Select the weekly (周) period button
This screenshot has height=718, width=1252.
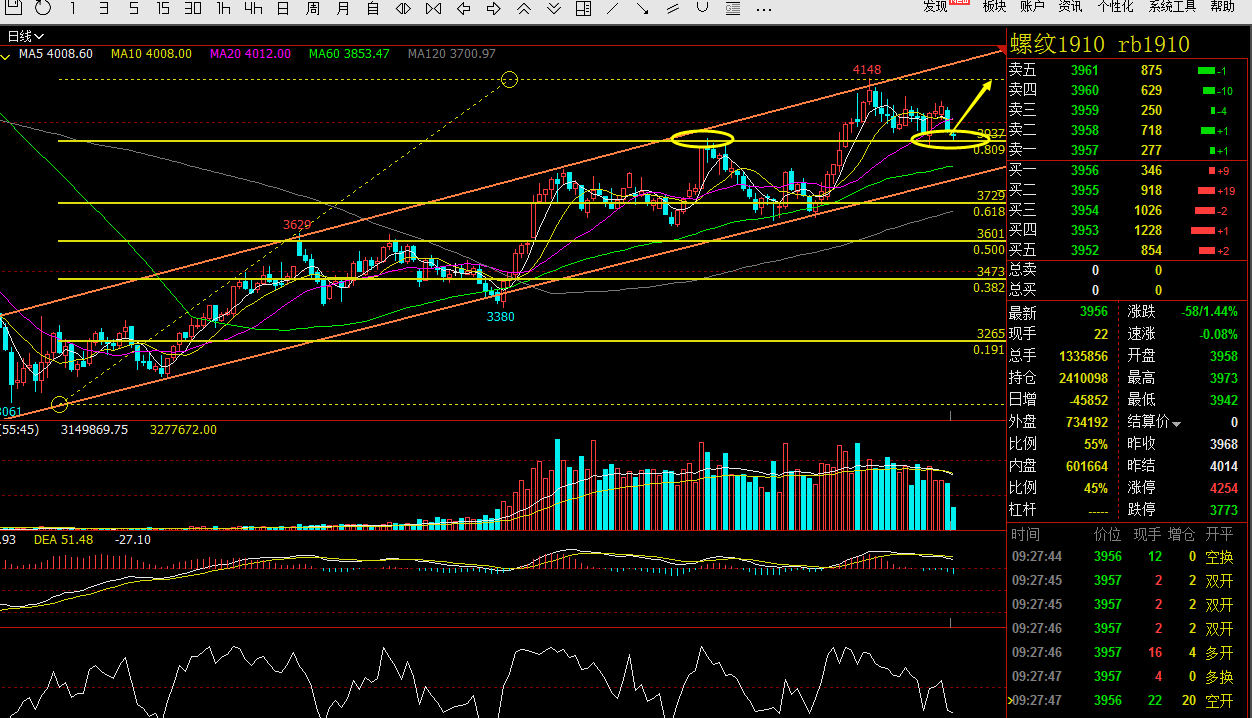tap(313, 8)
